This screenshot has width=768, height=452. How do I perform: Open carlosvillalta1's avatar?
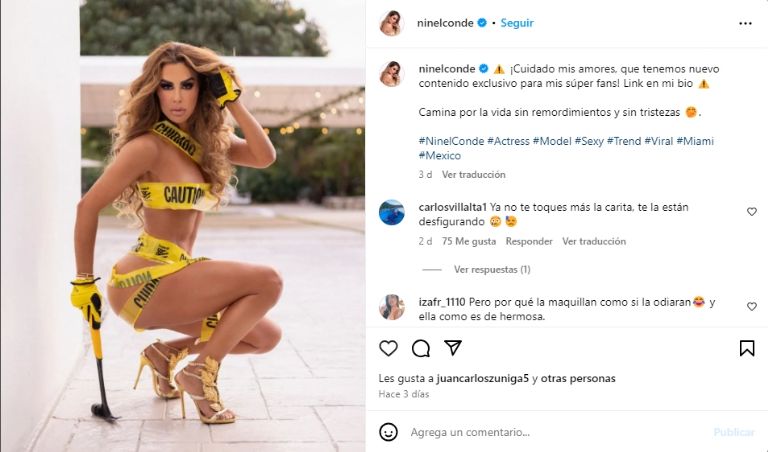pos(392,213)
